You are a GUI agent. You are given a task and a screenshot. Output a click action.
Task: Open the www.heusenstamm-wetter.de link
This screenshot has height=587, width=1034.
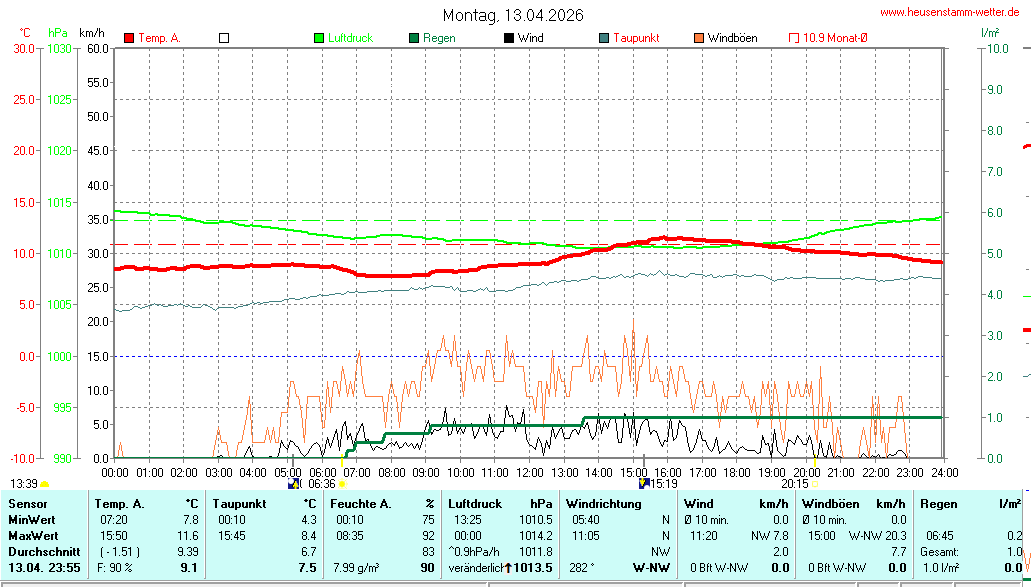[953, 13]
